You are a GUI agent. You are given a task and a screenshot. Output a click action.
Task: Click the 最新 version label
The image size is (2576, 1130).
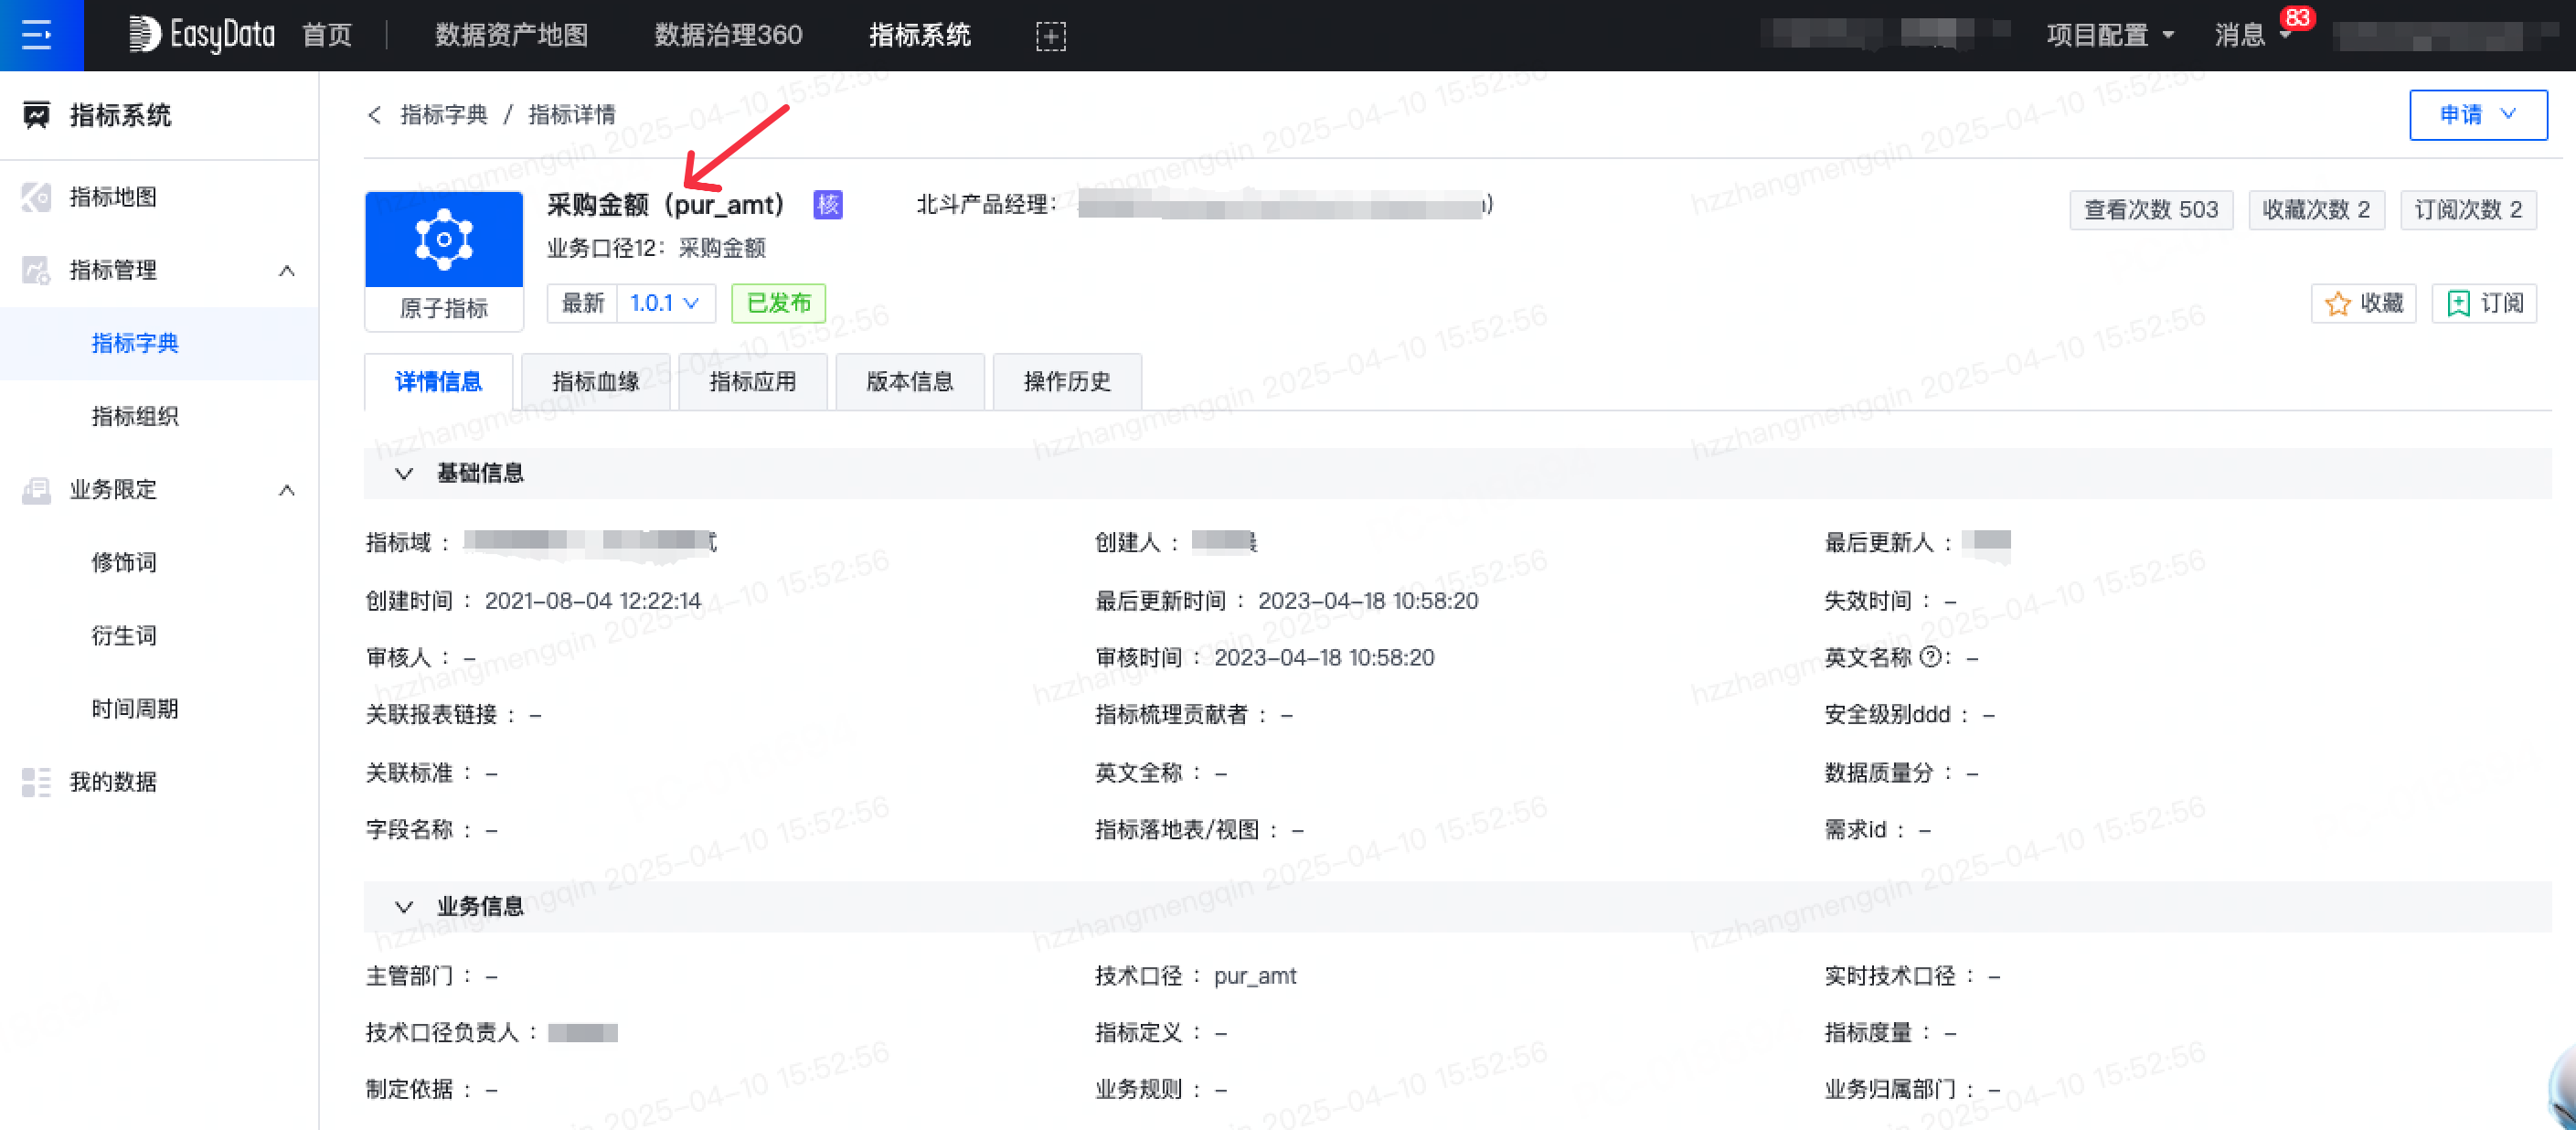pos(582,303)
